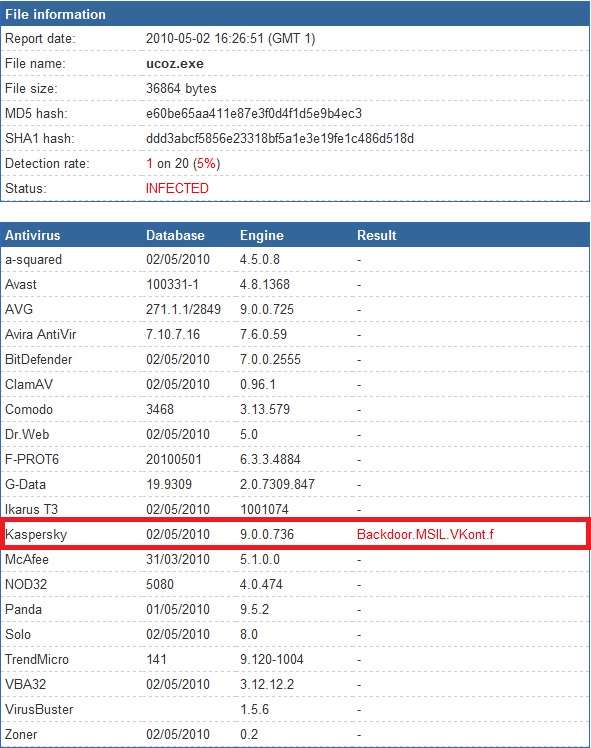Click the Backdoor.MSIL.VKont.f detection result
Image resolution: width=591 pixels, height=748 pixels.
[425, 534]
